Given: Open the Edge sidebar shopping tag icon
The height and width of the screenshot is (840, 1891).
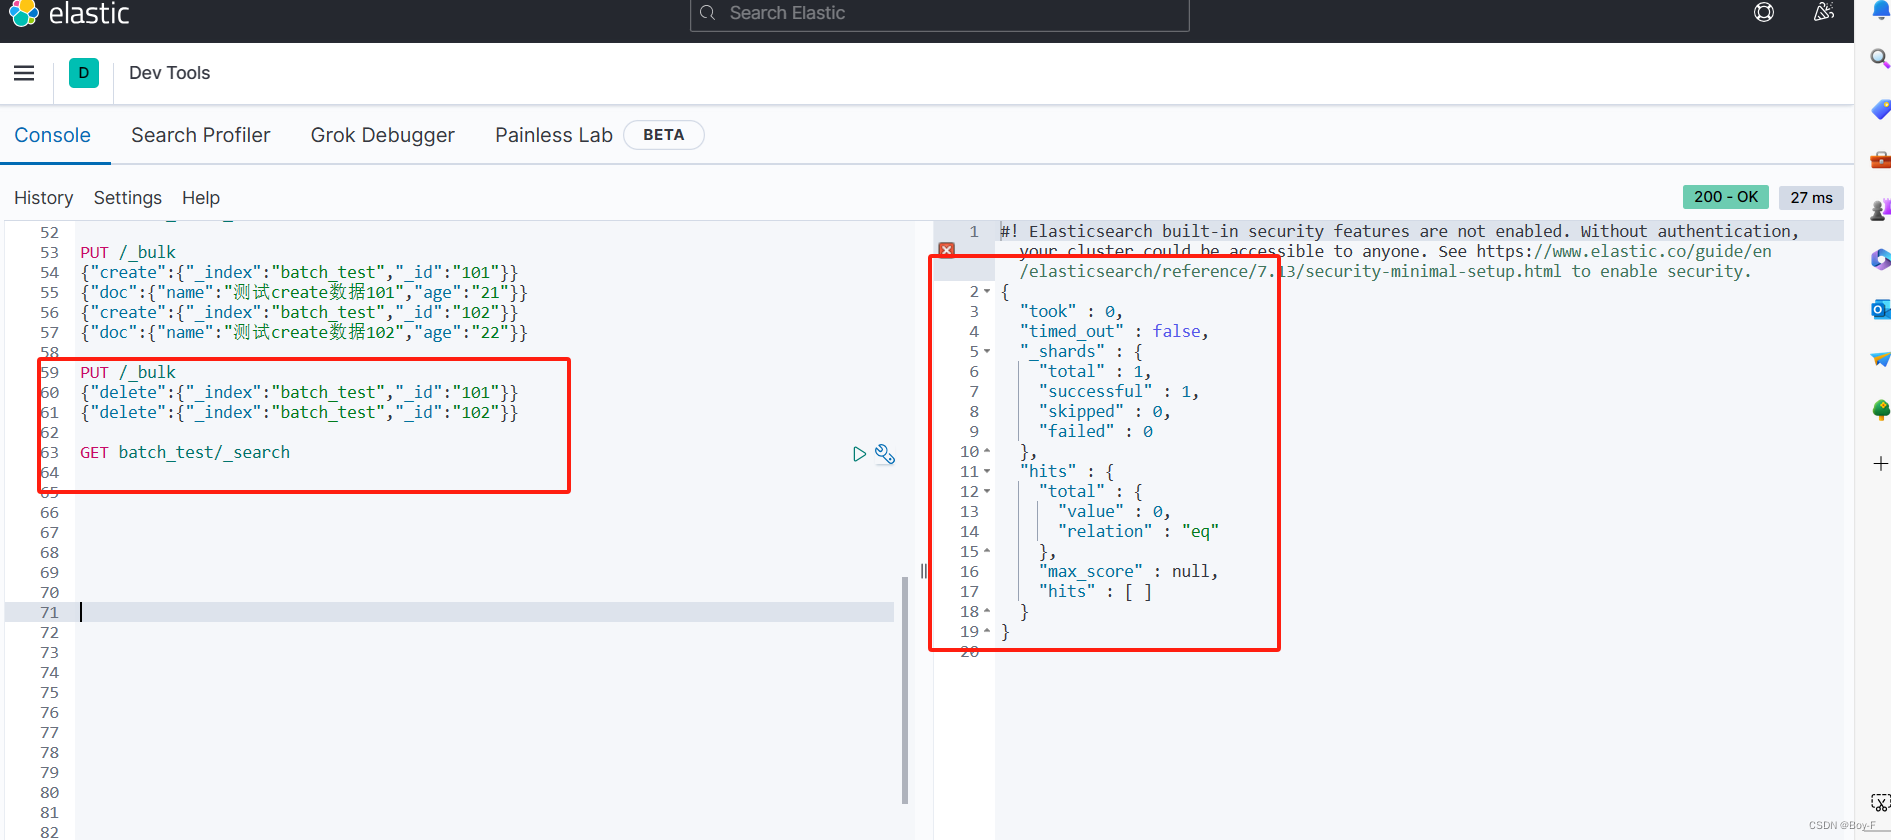Looking at the screenshot, I should point(1880,109).
